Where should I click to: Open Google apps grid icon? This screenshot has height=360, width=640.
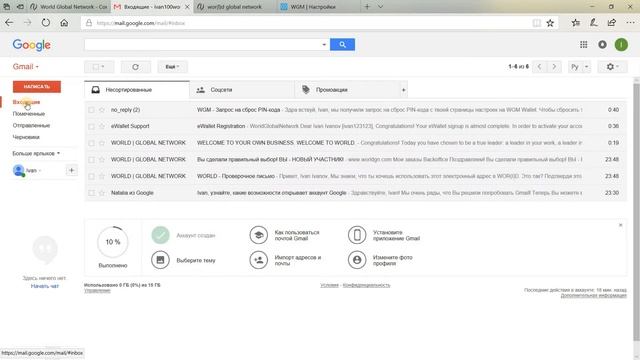(584, 44)
